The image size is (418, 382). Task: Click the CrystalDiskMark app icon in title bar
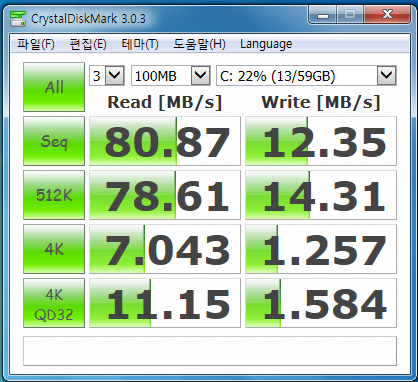point(18,19)
